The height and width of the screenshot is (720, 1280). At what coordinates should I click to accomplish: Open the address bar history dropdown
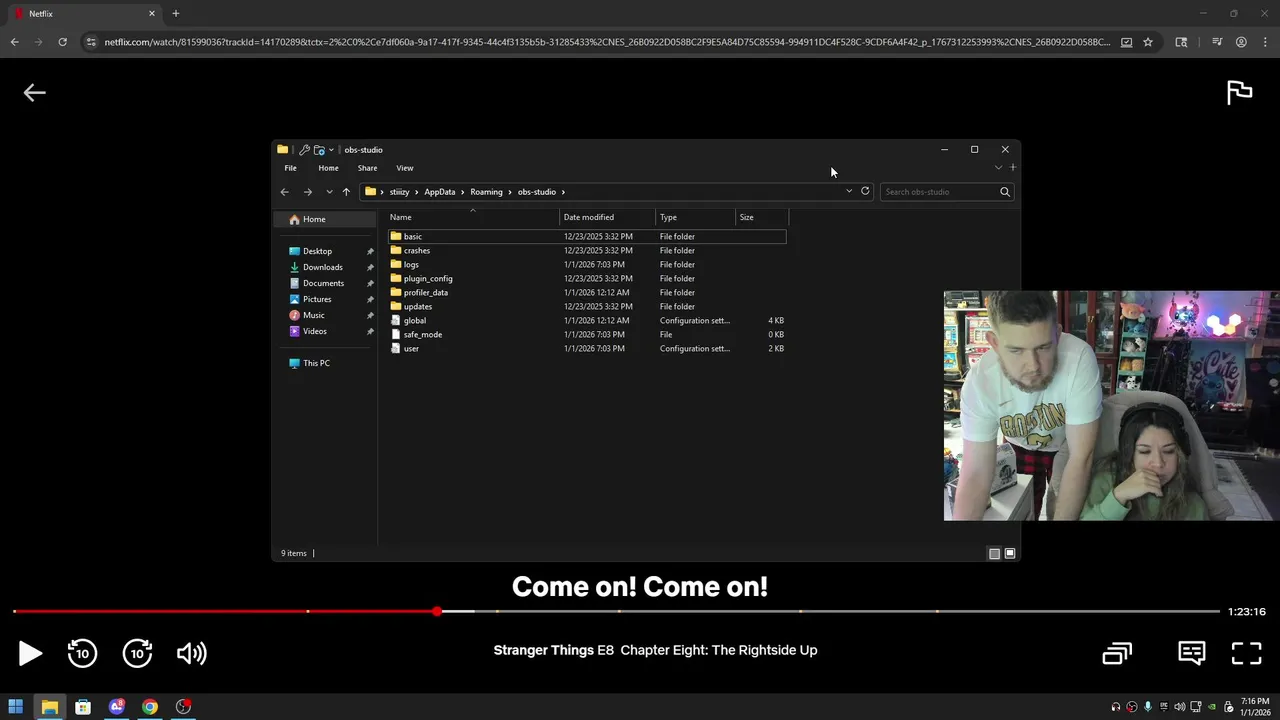pos(849,191)
